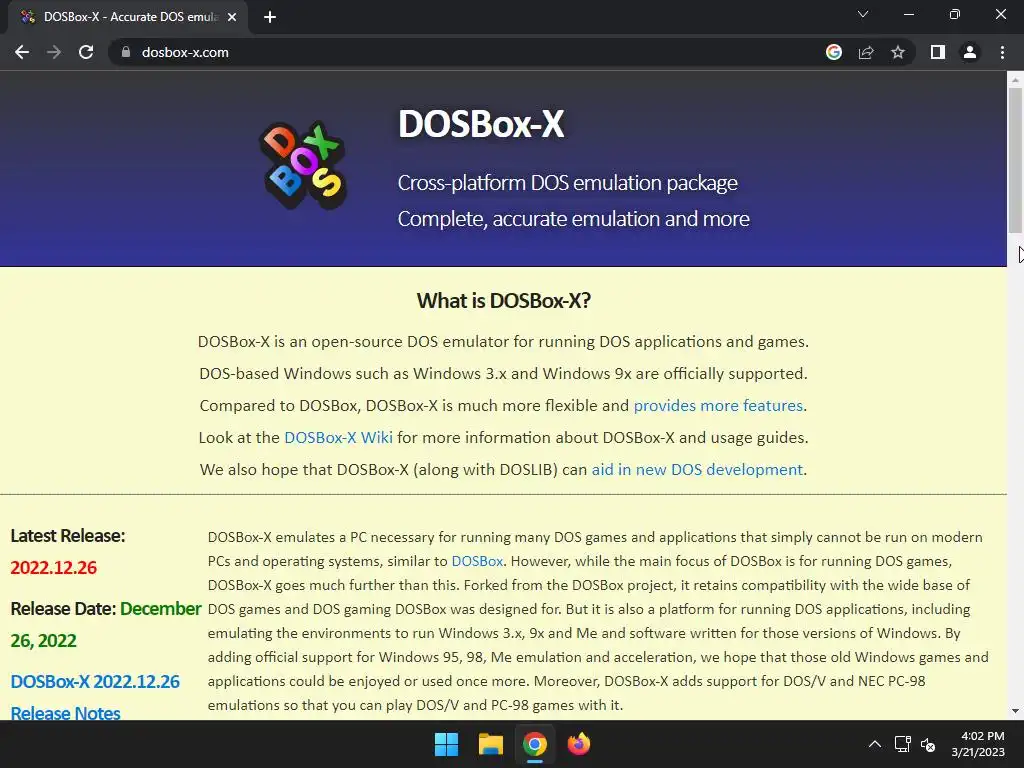1024x768 pixels.
Task: Open a new tab with plus button
Action: (270, 17)
